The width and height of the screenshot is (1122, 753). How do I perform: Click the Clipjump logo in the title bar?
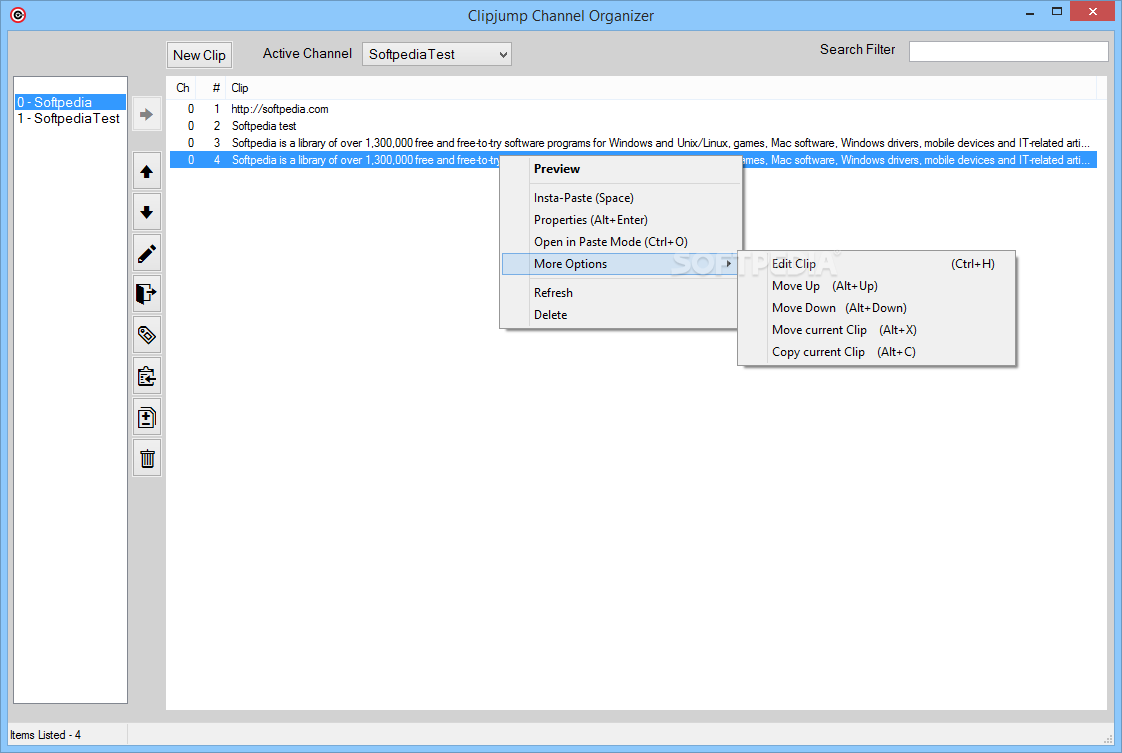(18, 15)
